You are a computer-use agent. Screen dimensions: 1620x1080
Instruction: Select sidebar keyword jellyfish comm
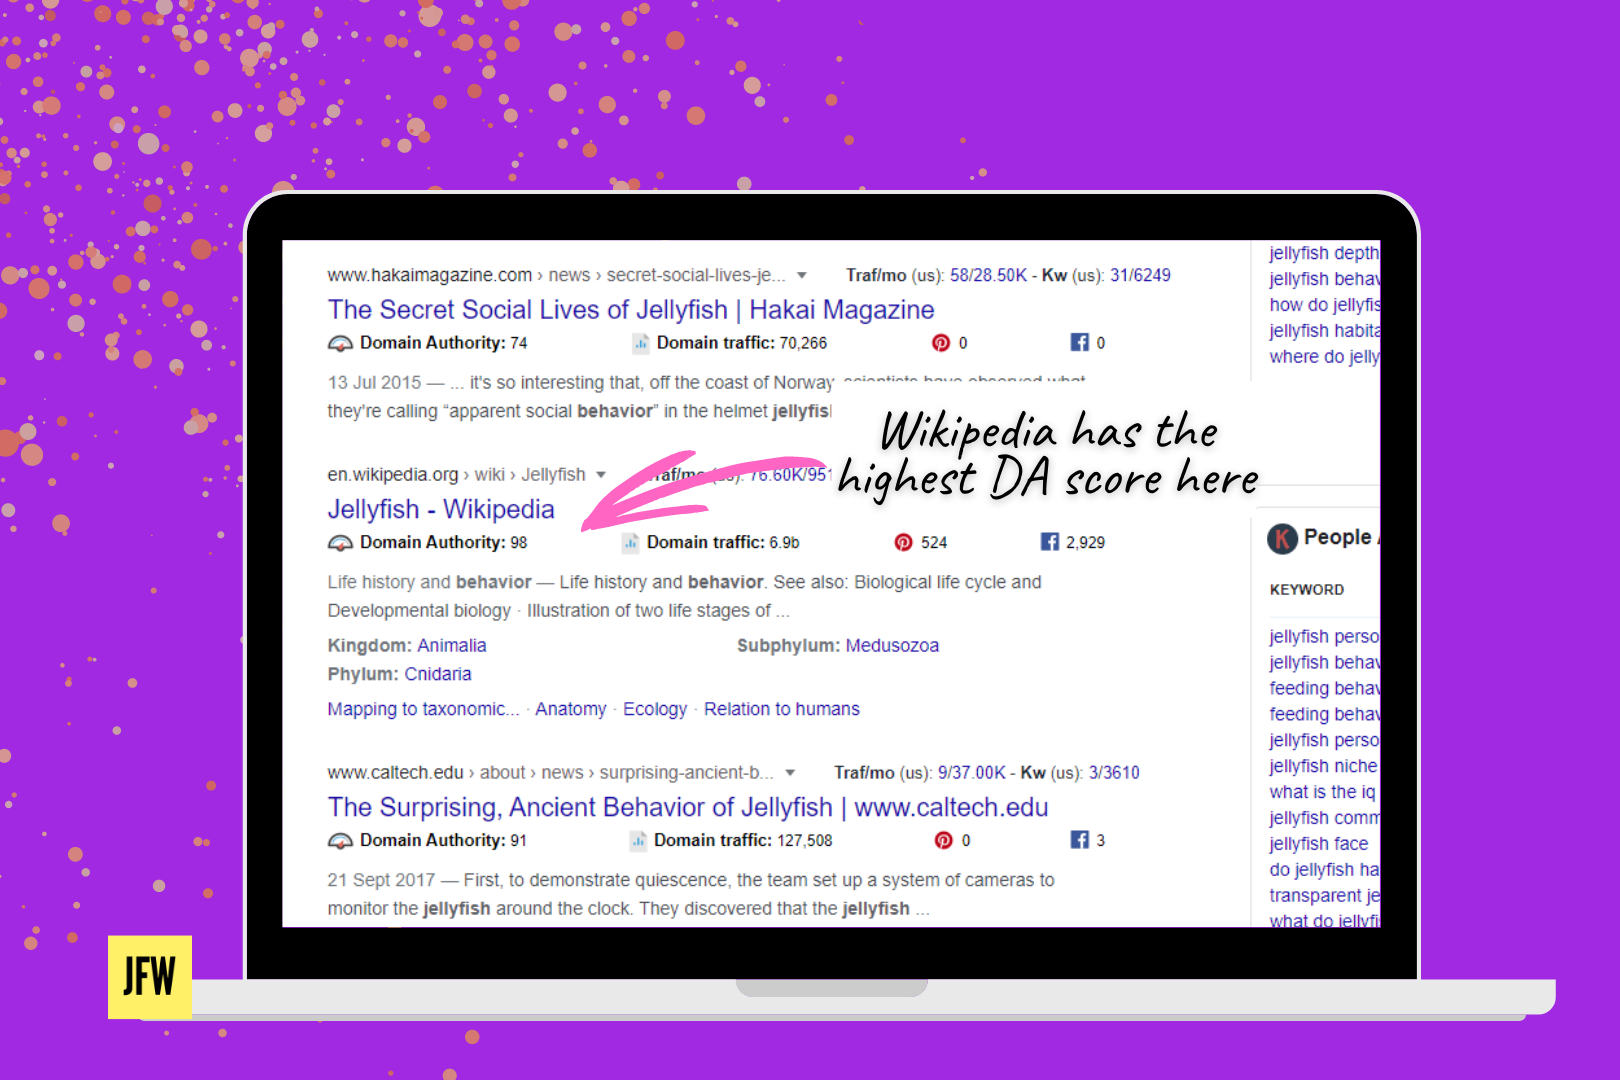(1324, 818)
